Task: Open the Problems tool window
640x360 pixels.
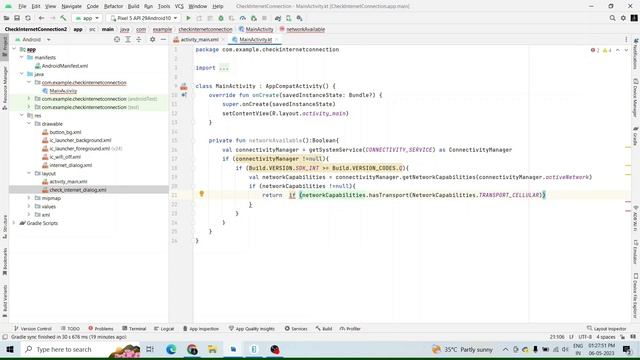Action: click(101, 329)
